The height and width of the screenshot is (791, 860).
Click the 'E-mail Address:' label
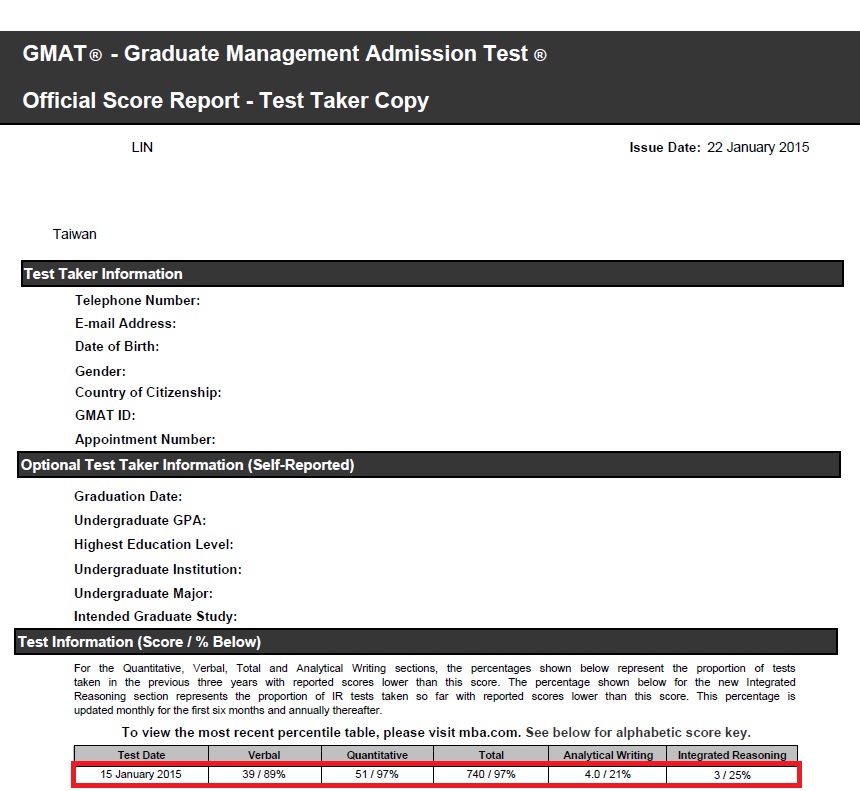point(126,324)
